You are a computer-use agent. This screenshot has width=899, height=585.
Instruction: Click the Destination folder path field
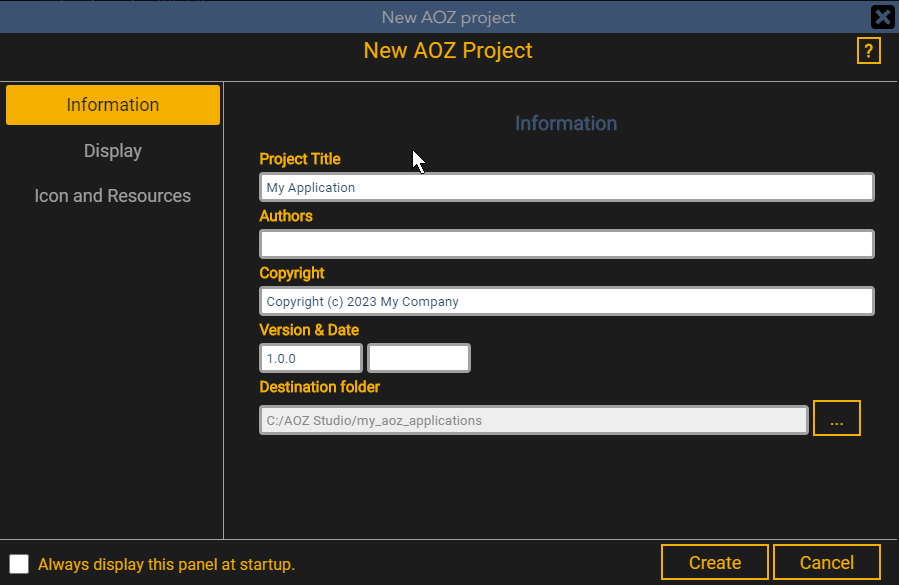(533, 420)
